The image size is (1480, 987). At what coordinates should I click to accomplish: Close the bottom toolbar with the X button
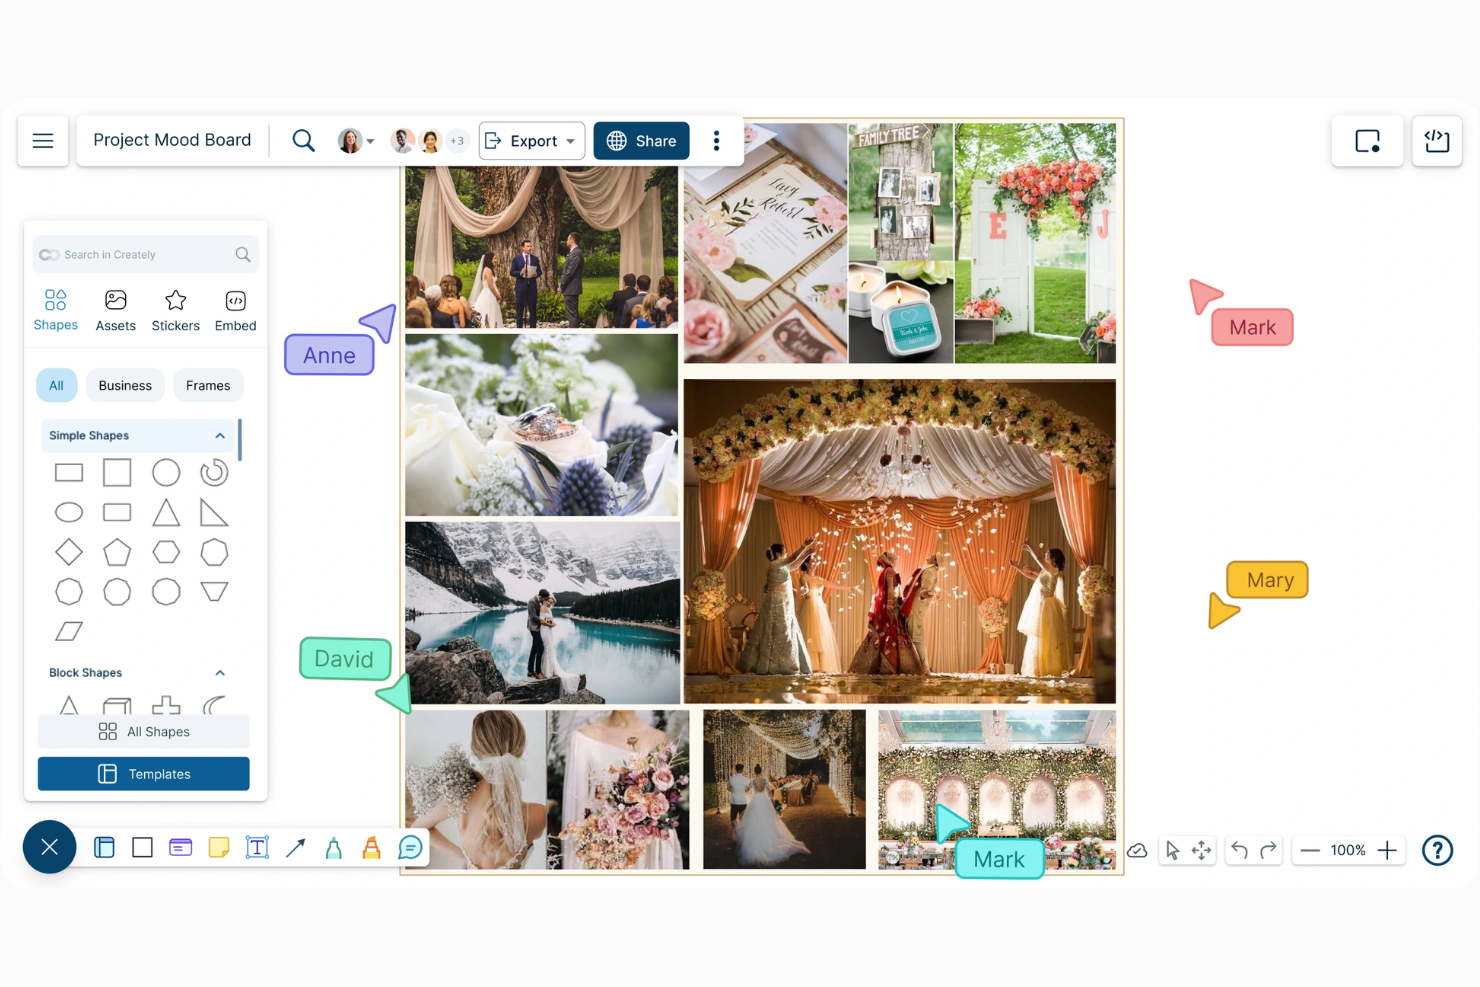(x=49, y=847)
